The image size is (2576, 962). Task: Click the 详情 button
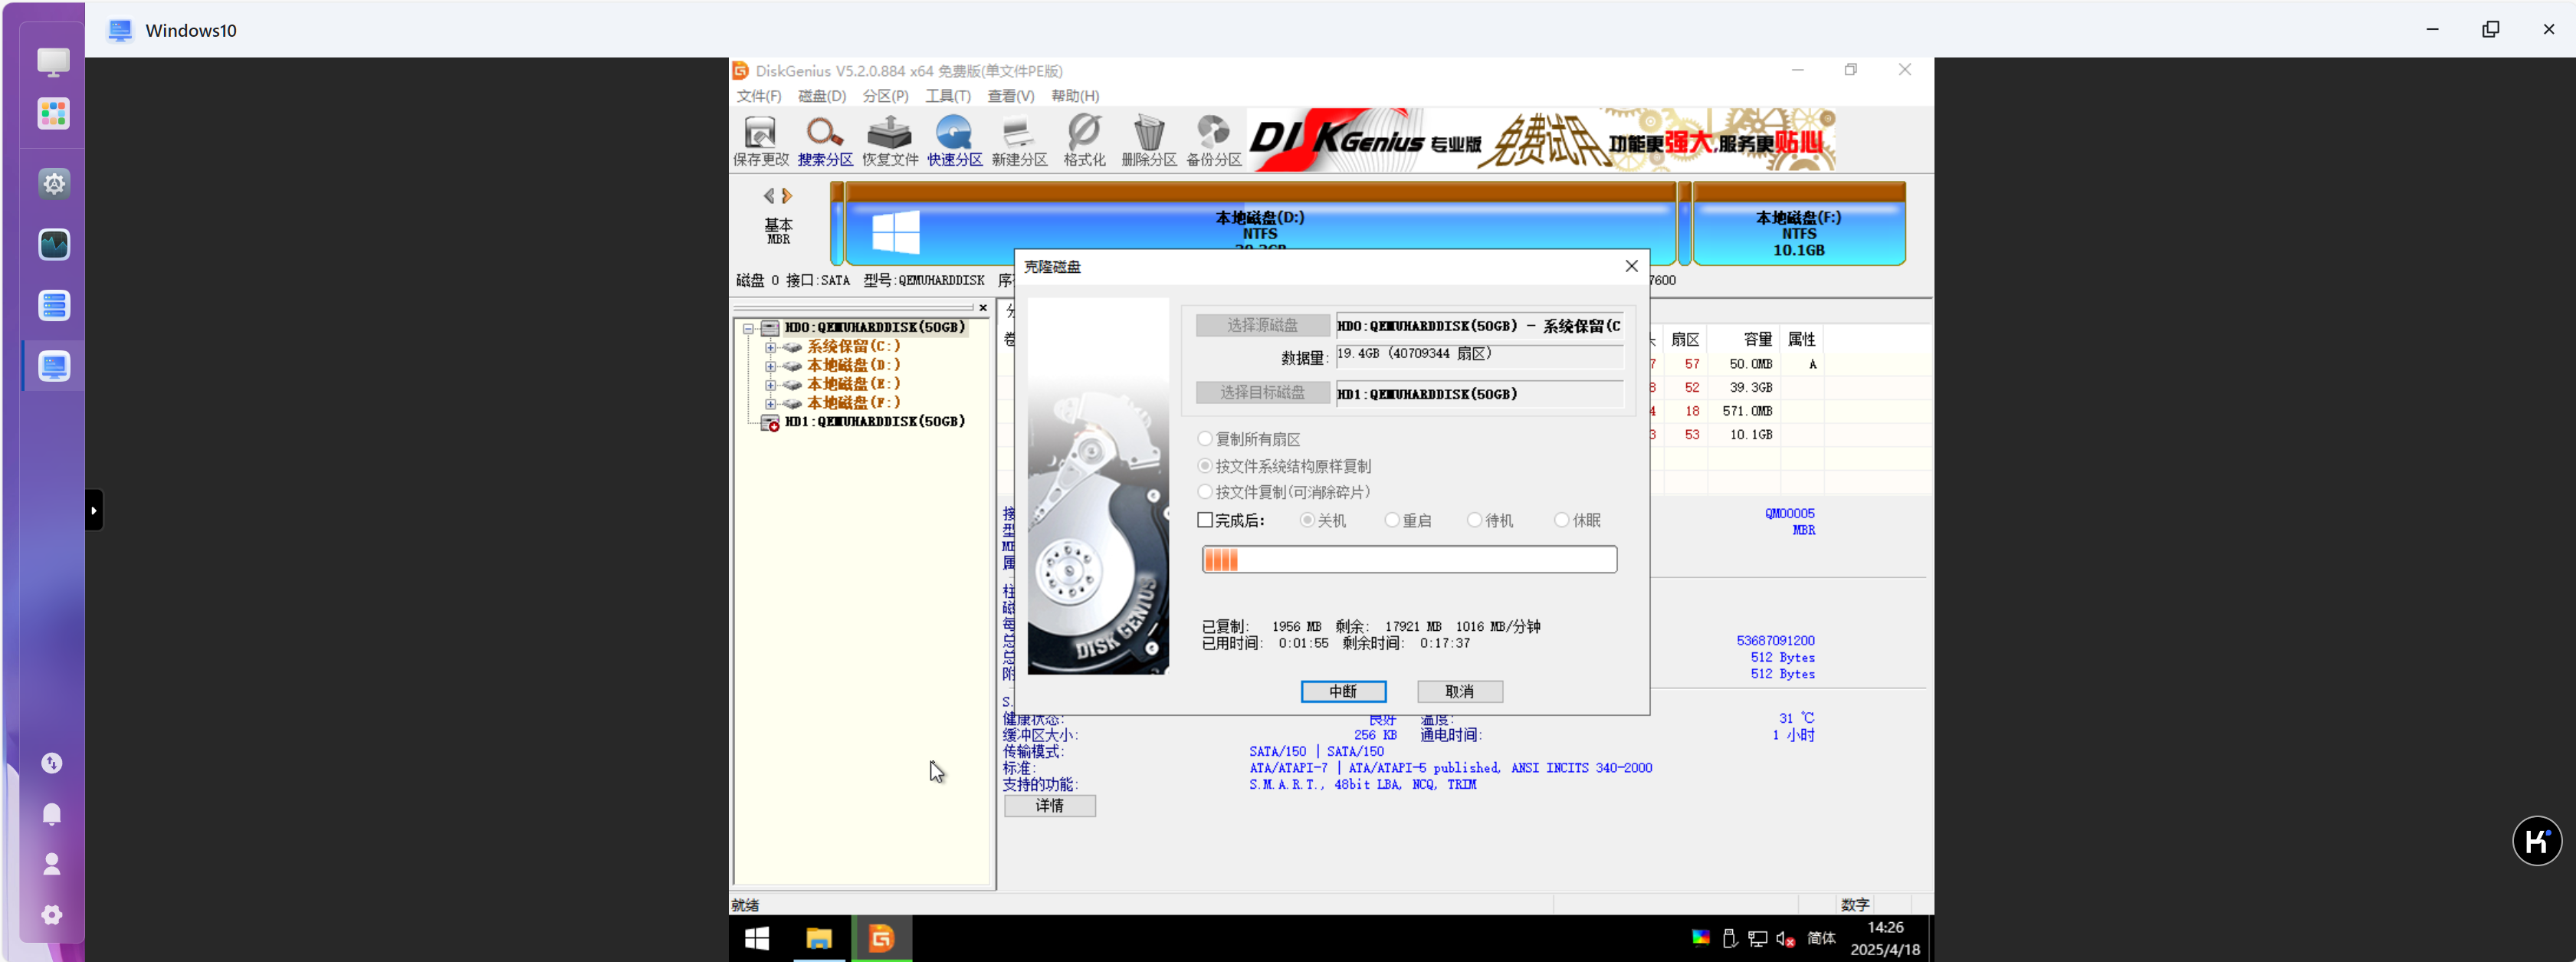[x=1050, y=807]
